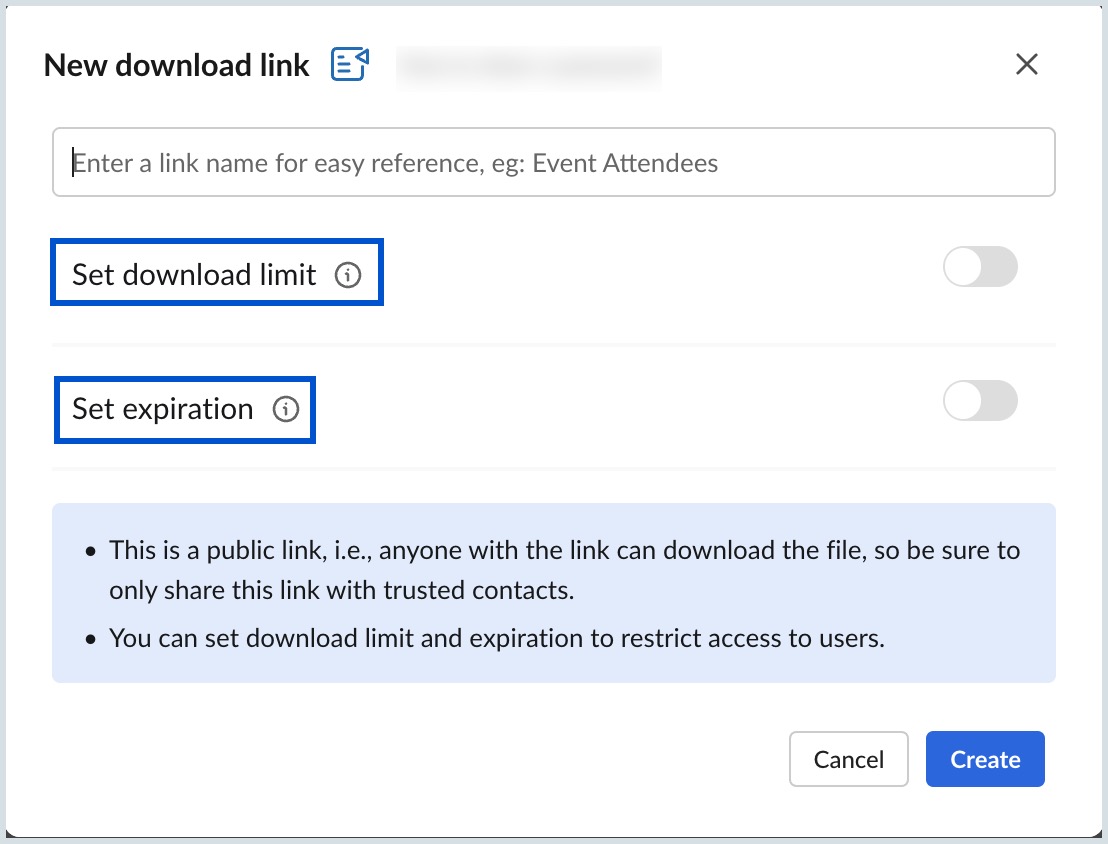The height and width of the screenshot is (844, 1108).
Task: Enable the Set download limit toggle
Action: (980, 267)
